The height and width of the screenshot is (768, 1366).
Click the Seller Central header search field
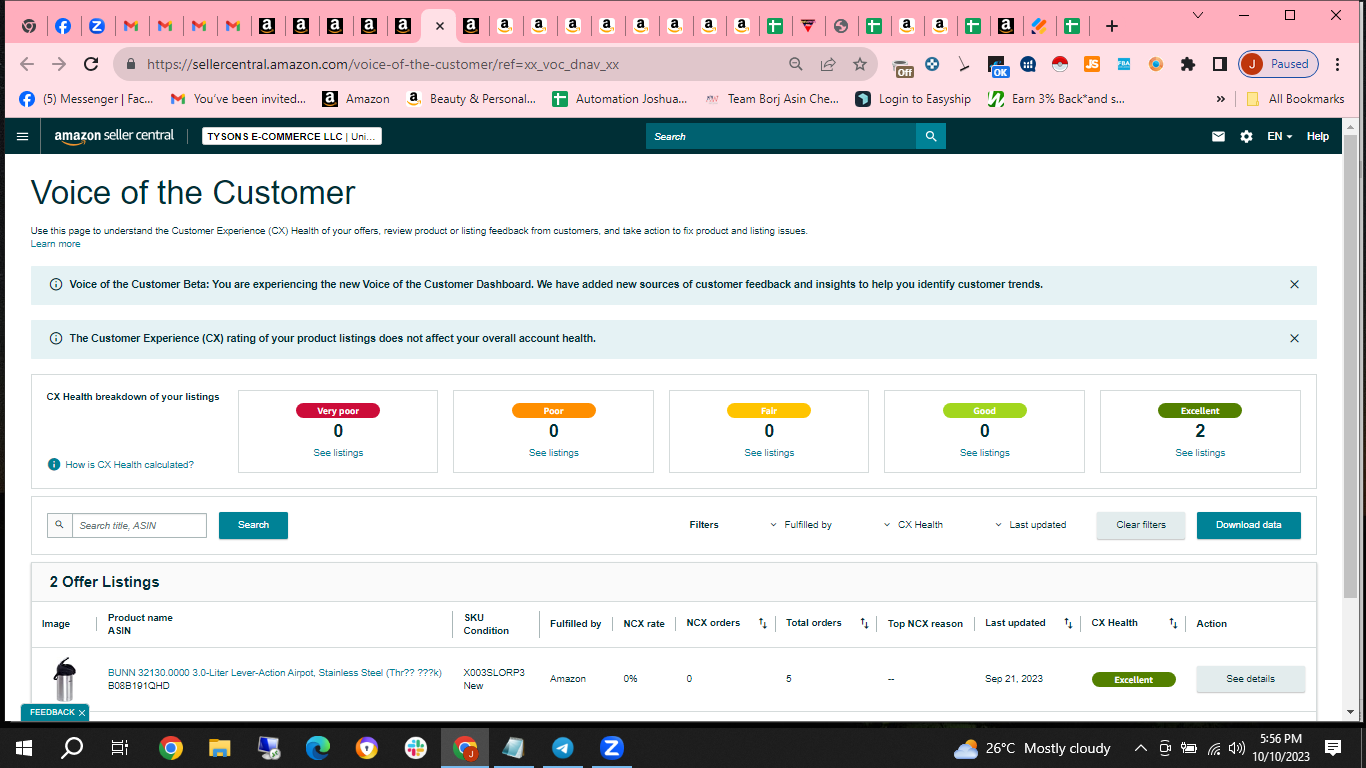pyautogui.click(x=781, y=136)
